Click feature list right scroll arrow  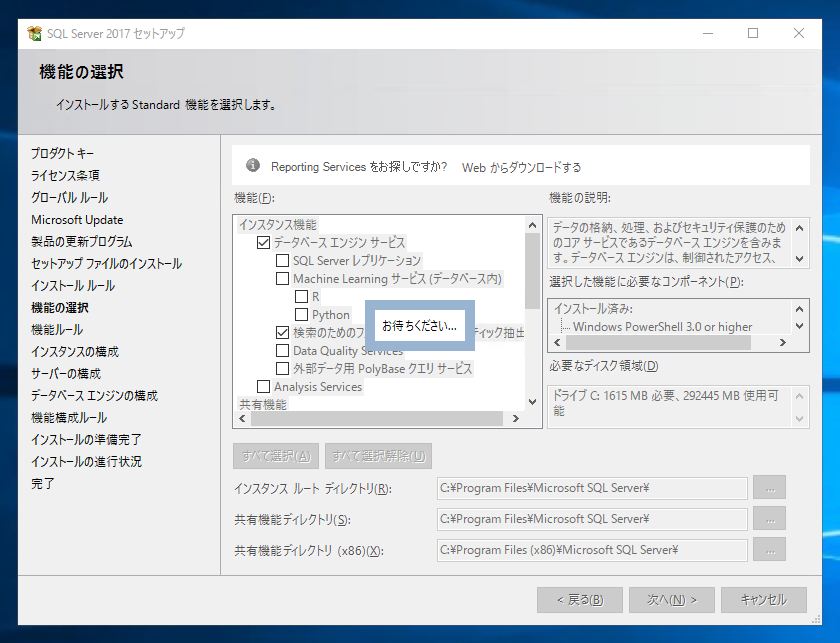click(516, 418)
